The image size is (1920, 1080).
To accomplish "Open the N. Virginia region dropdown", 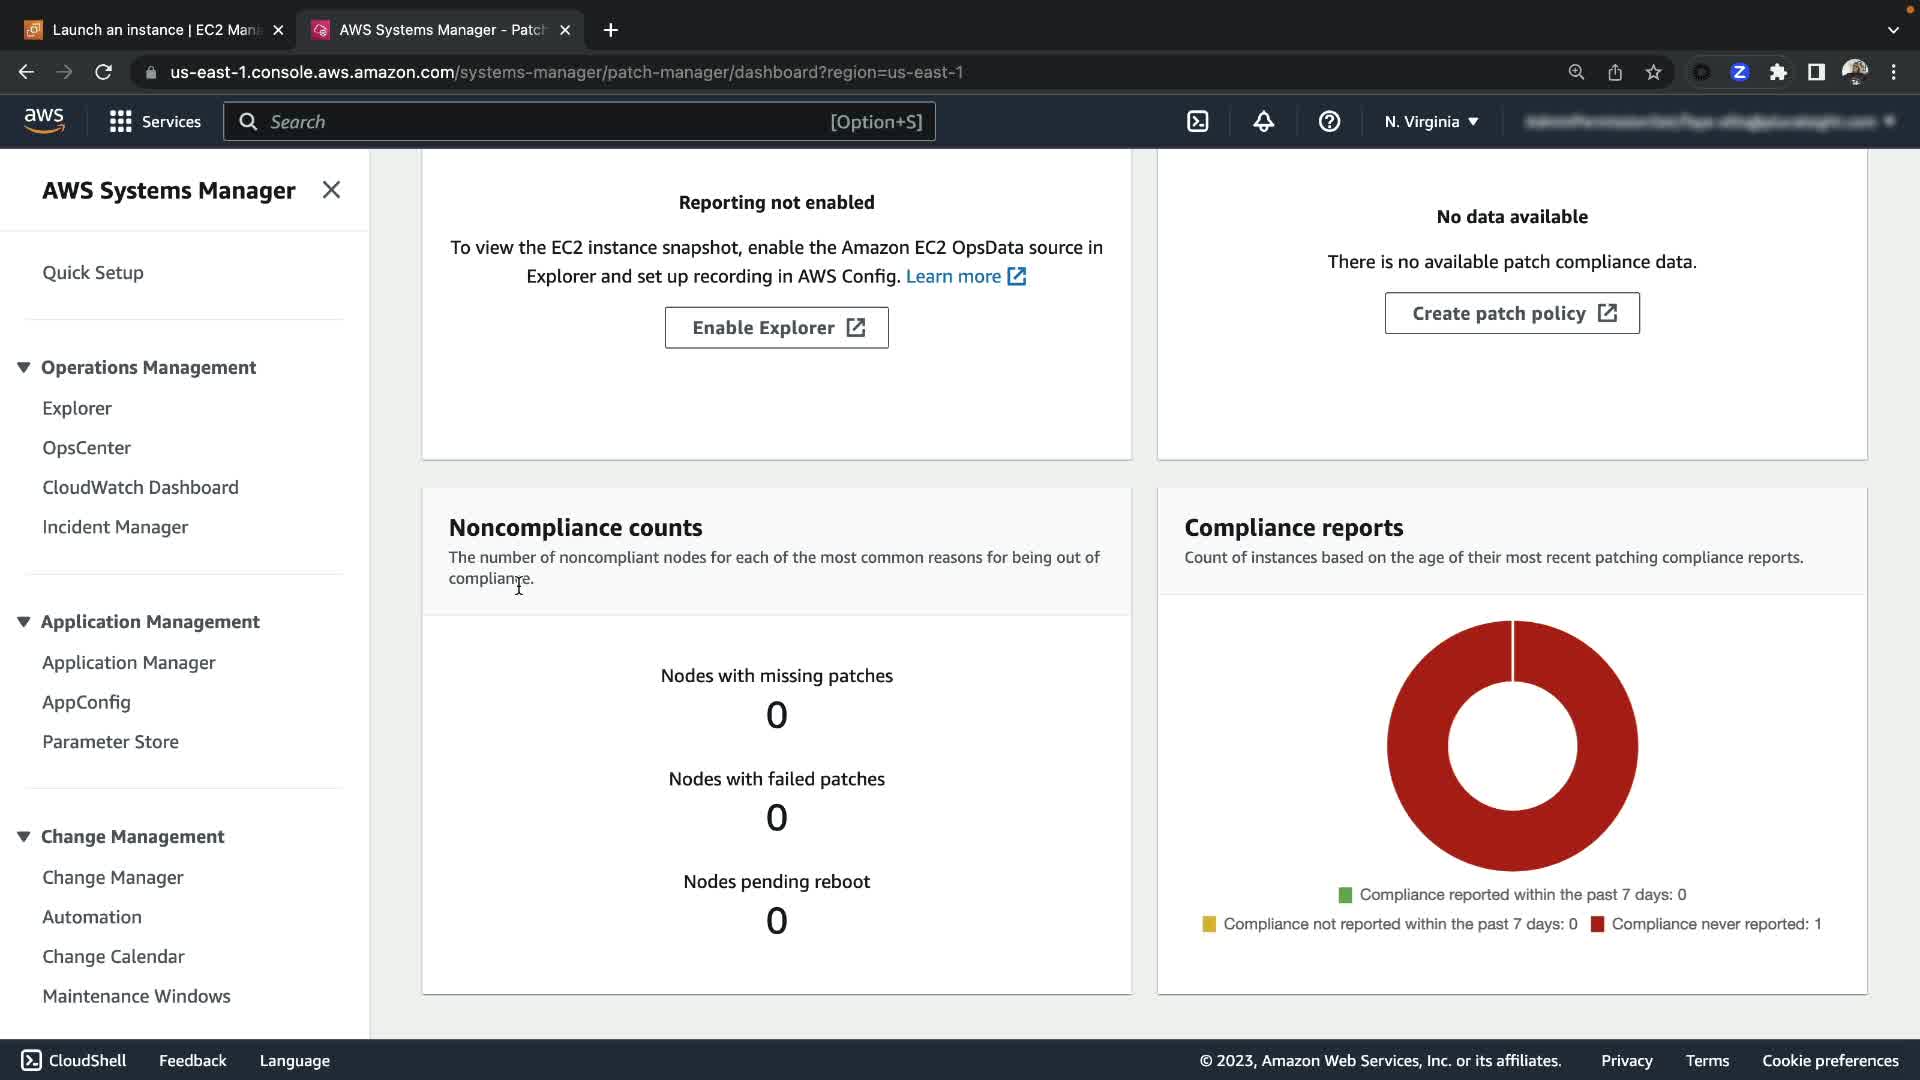I will (1431, 122).
